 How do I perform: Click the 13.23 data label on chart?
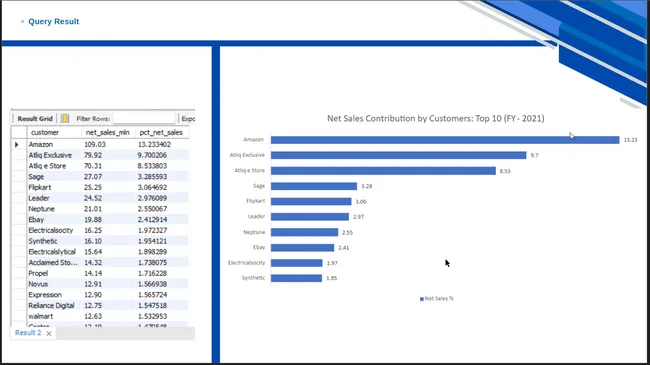point(630,140)
